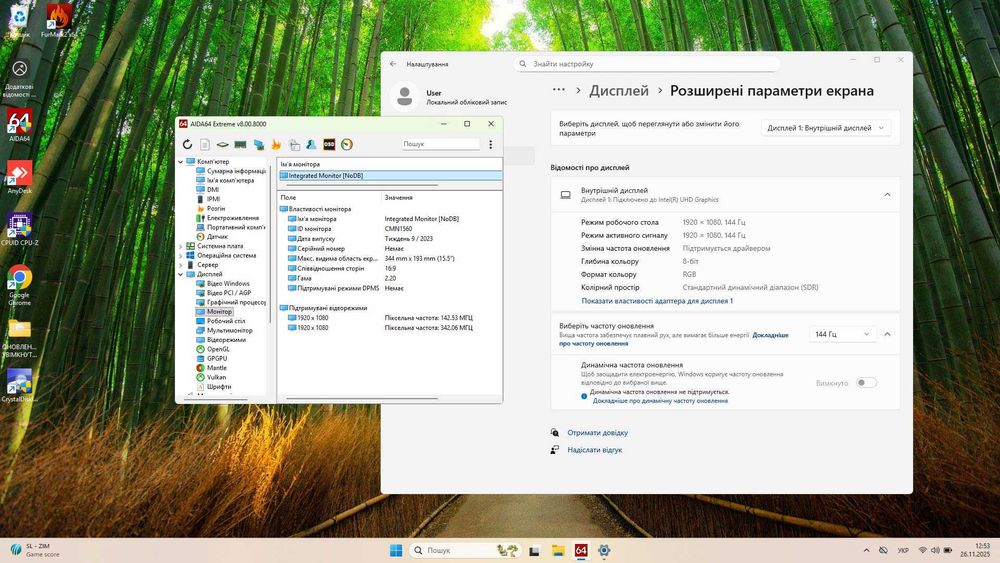Select the Монітор tree item
This screenshot has height=563, width=1000.
point(214,312)
